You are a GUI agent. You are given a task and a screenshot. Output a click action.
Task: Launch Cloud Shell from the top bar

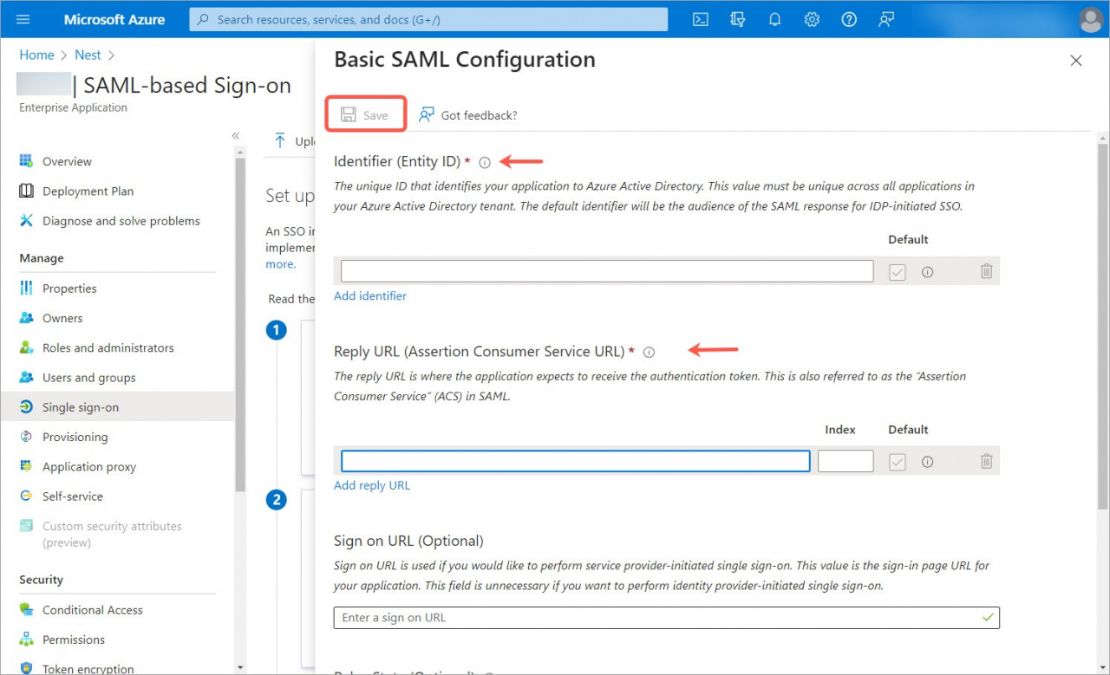click(x=700, y=19)
